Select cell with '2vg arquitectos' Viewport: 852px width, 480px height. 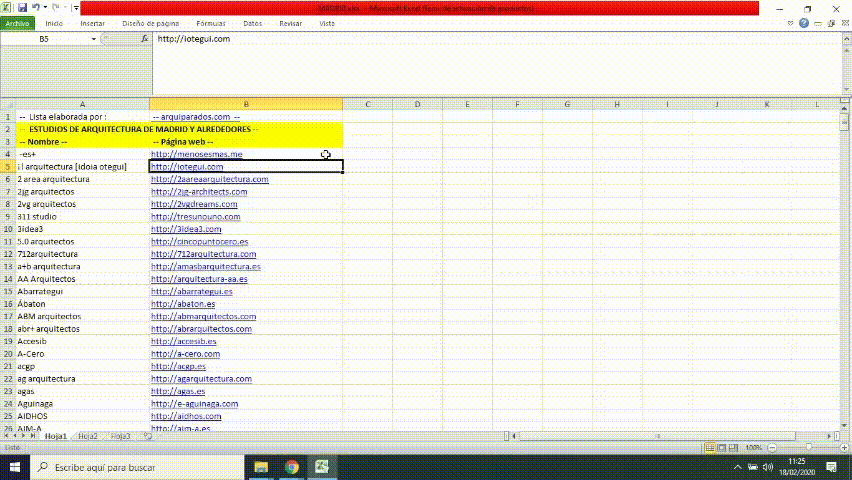pyautogui.click(x=82, y=204)
